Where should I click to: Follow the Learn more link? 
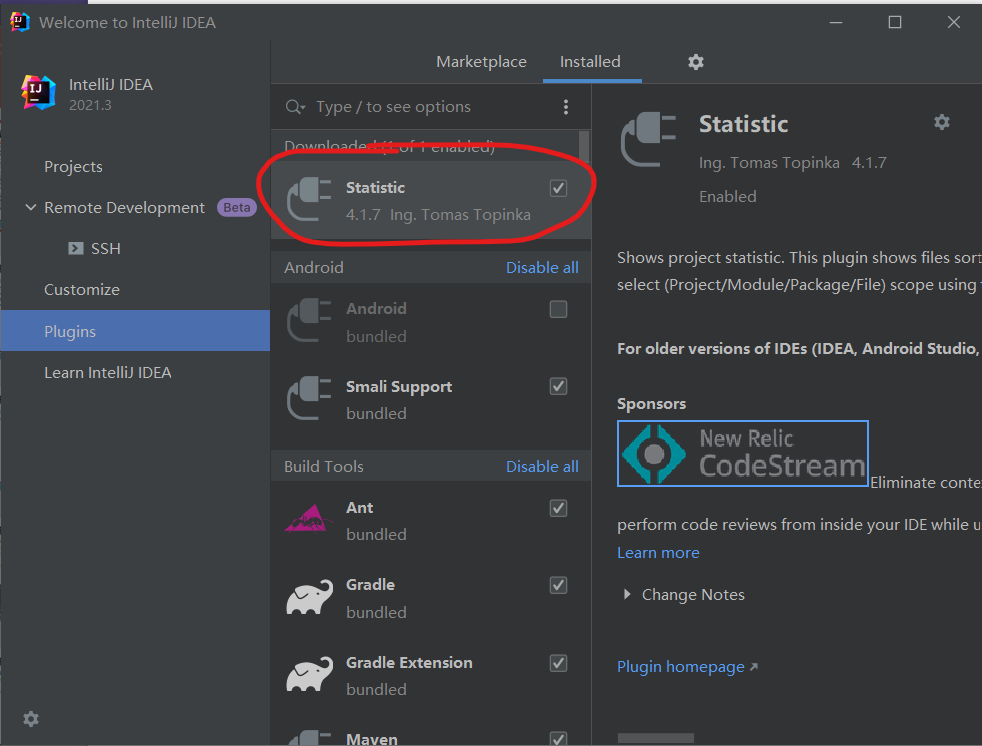point(658,552)
